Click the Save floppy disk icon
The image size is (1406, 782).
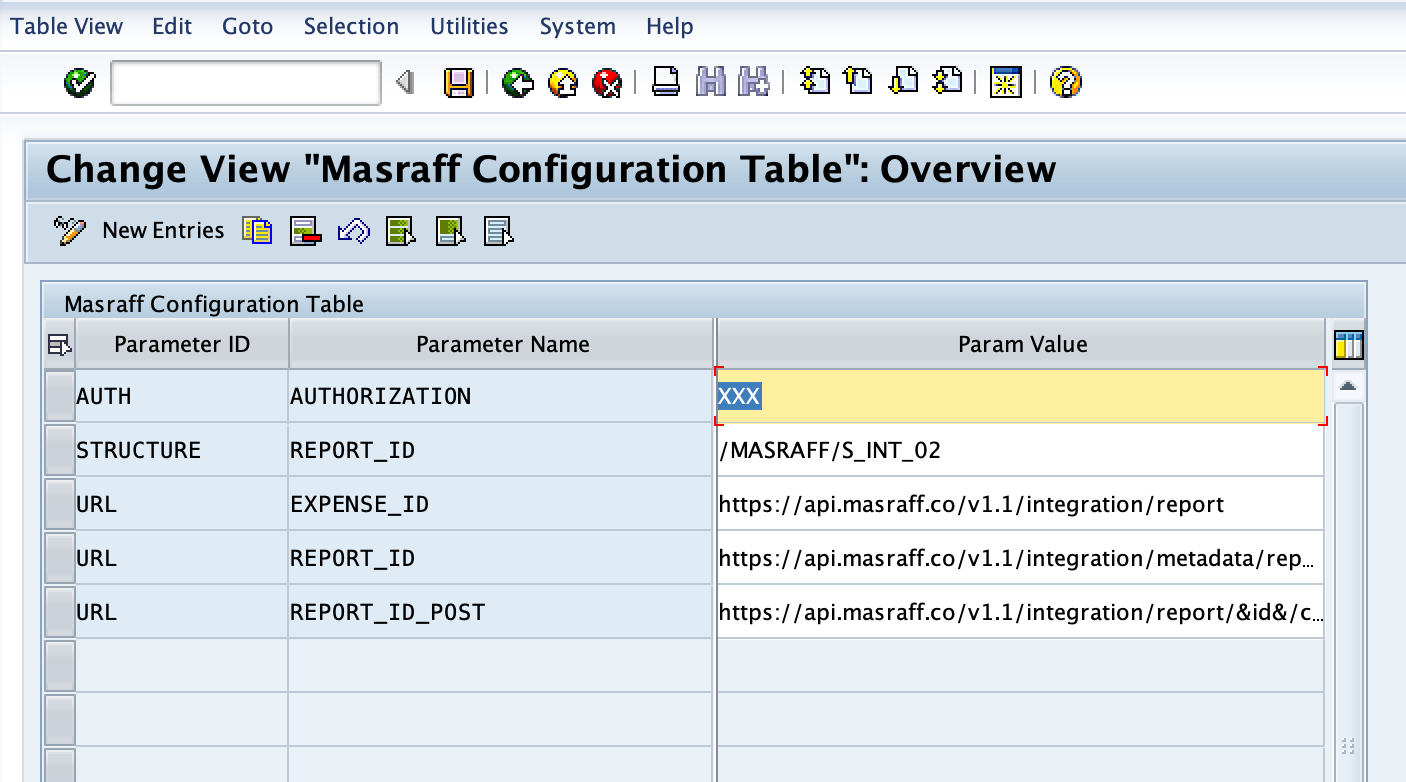click(459, 82)
